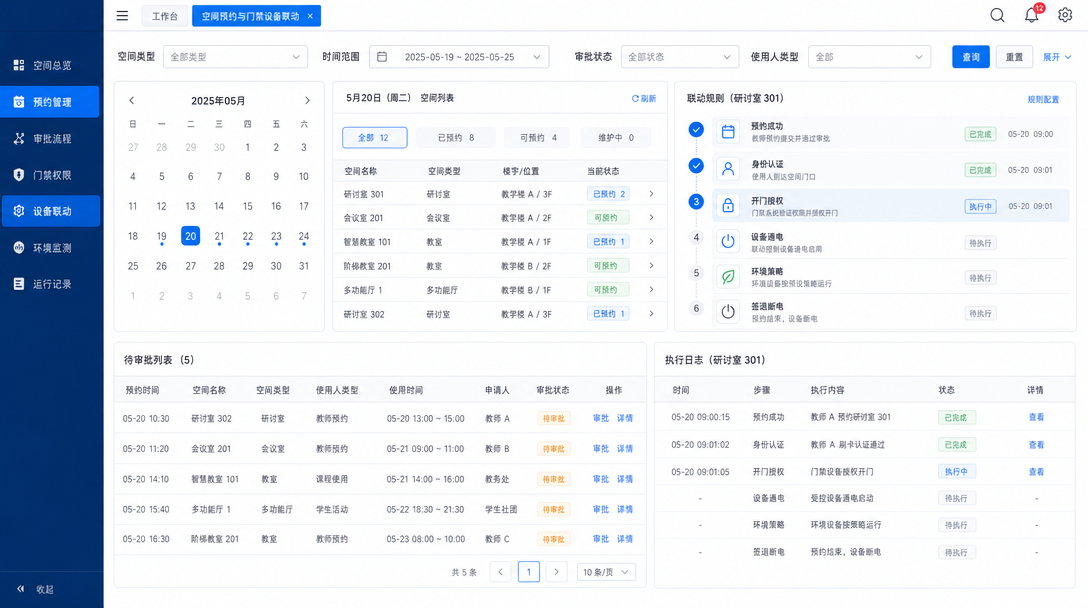Image resolution: width=1088 pixels, height=608 pixels.
Task: Click 审批 for 研讨室 302 request
Action: pyautogui.click(x=600, y=418)
